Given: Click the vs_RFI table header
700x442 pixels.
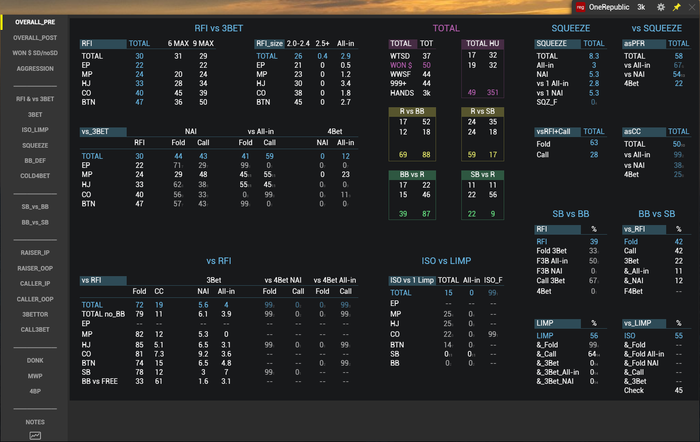Looking at the screenshot, I should click(x=644, y=229).
